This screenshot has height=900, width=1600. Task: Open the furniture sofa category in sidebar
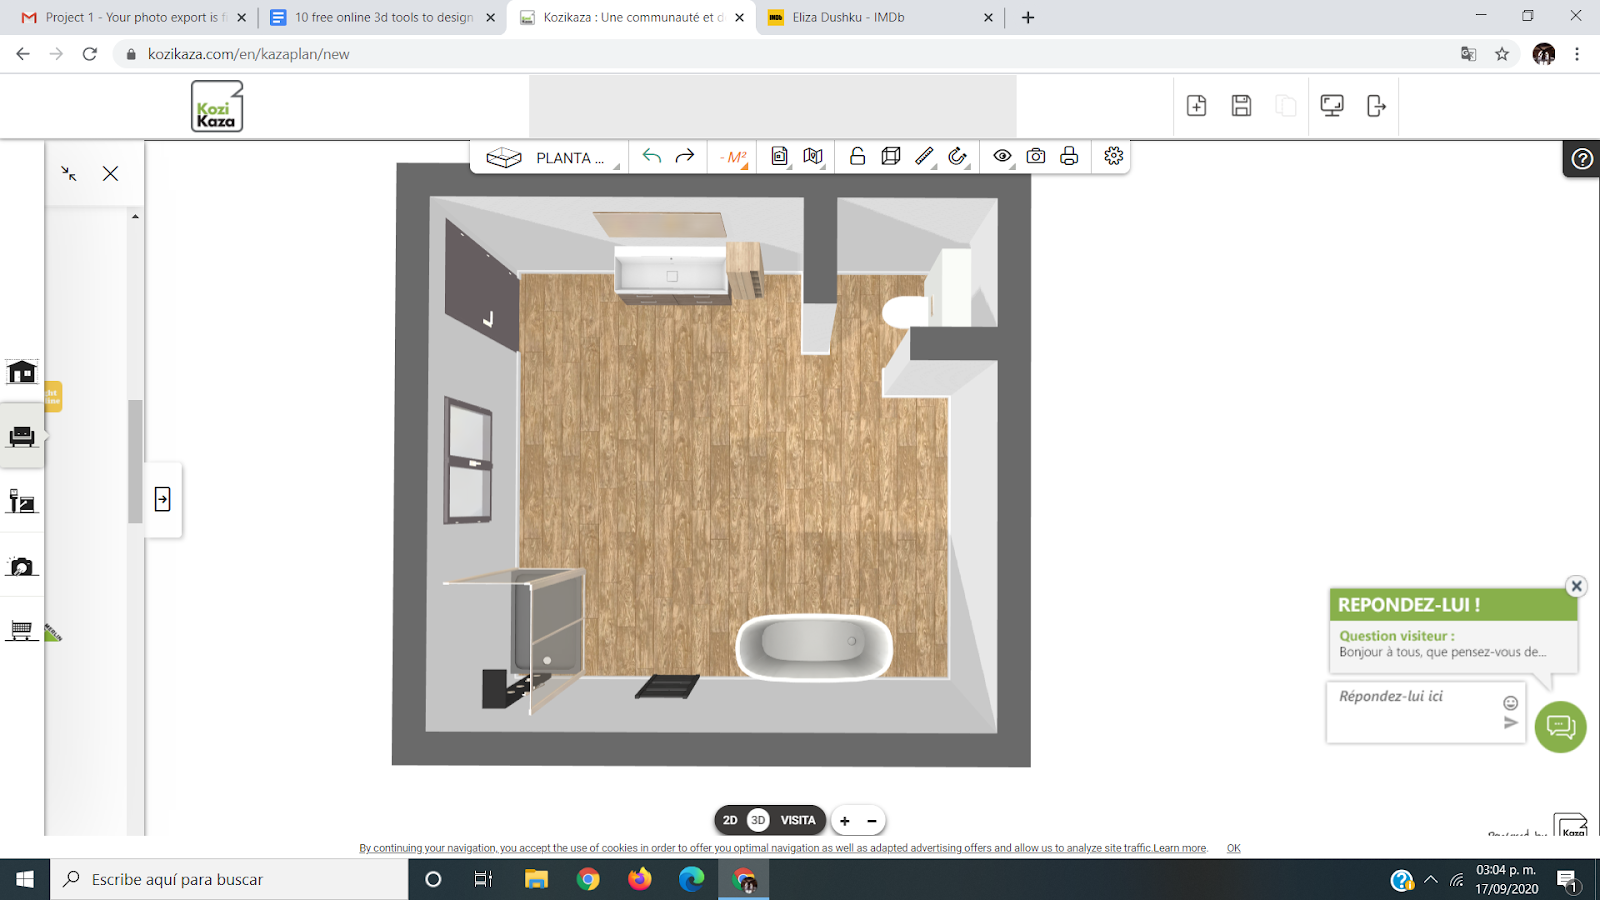coord(22,437)
